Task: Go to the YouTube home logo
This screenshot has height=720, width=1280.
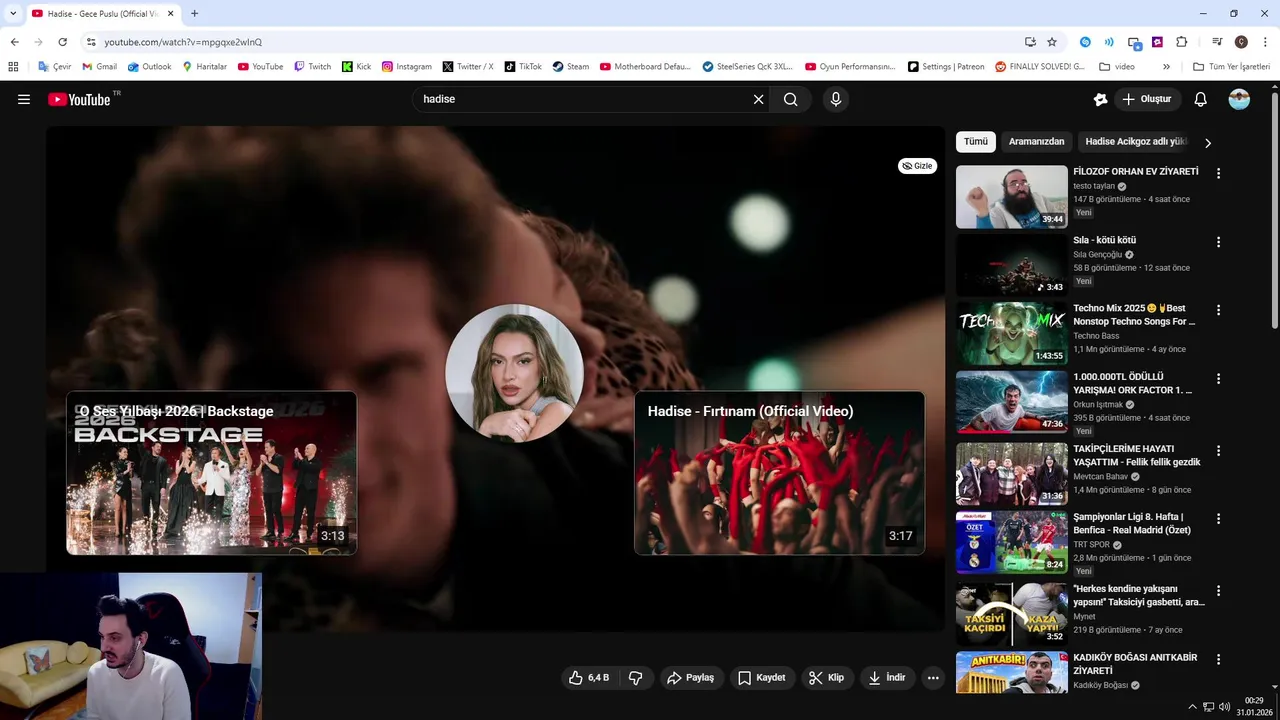Action: pos(80,99)
